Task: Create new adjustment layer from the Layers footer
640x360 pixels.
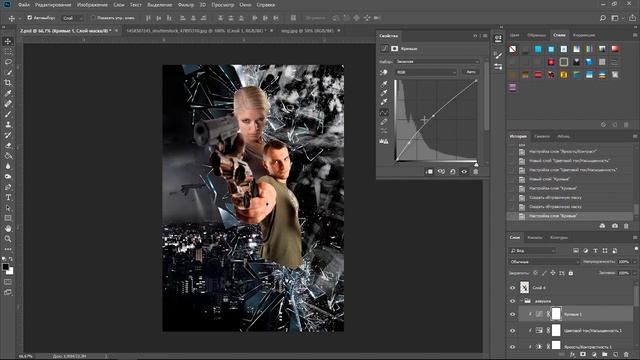Action: point(594,355)
